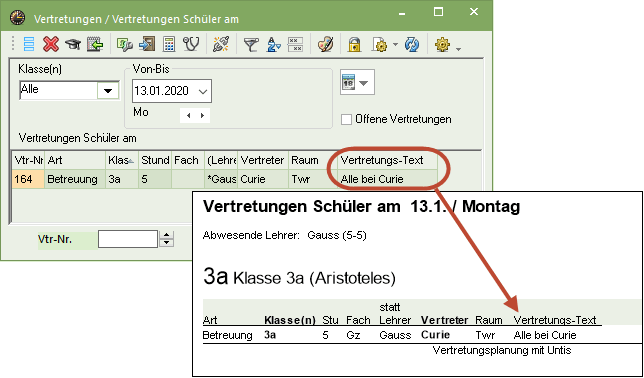Click the calculator icon in toolbar
This screenshot has height=378, width=644.
coord(169,44)
